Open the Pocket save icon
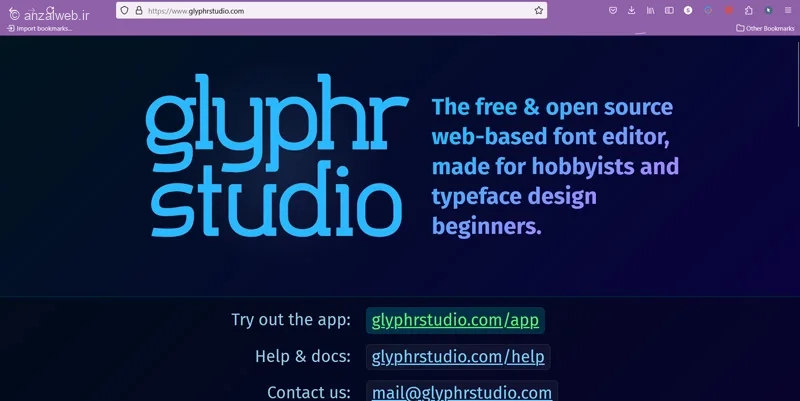This screenshot has width=800, height=401. [613, 10]
